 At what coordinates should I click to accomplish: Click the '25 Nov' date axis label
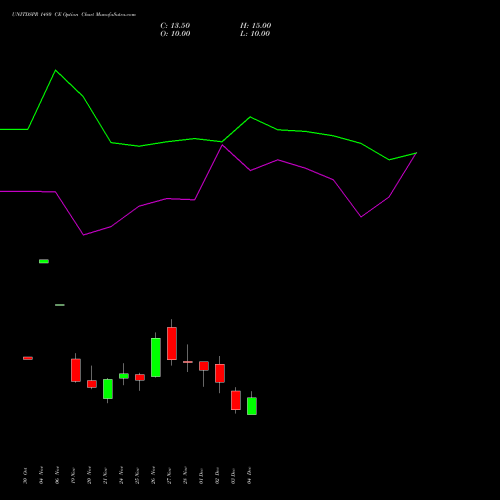coord(137,476)
